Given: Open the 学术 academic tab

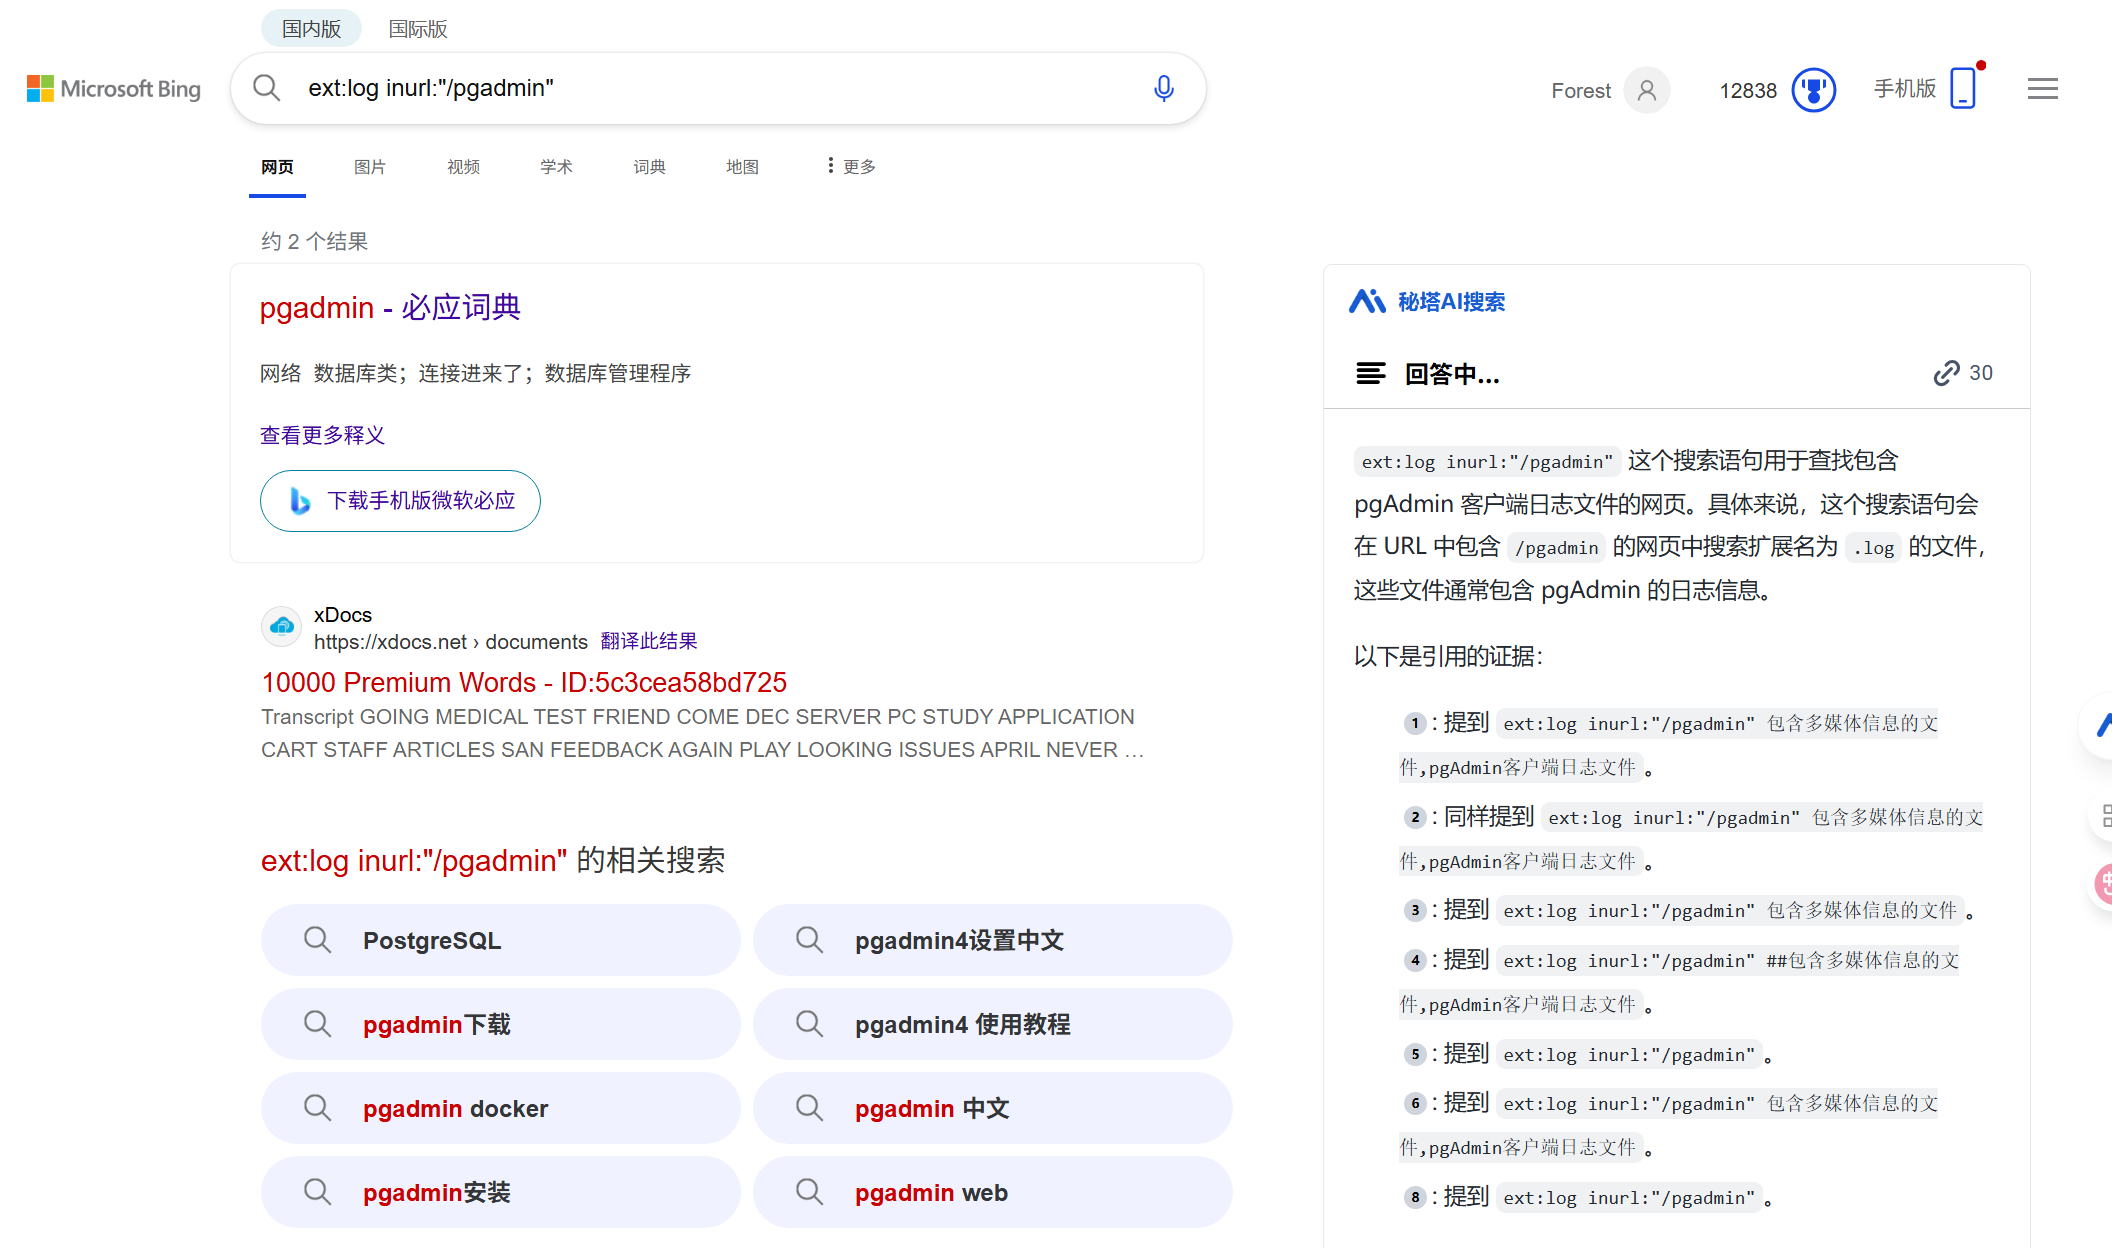Looking at the screenshot, I should [555, 167].
